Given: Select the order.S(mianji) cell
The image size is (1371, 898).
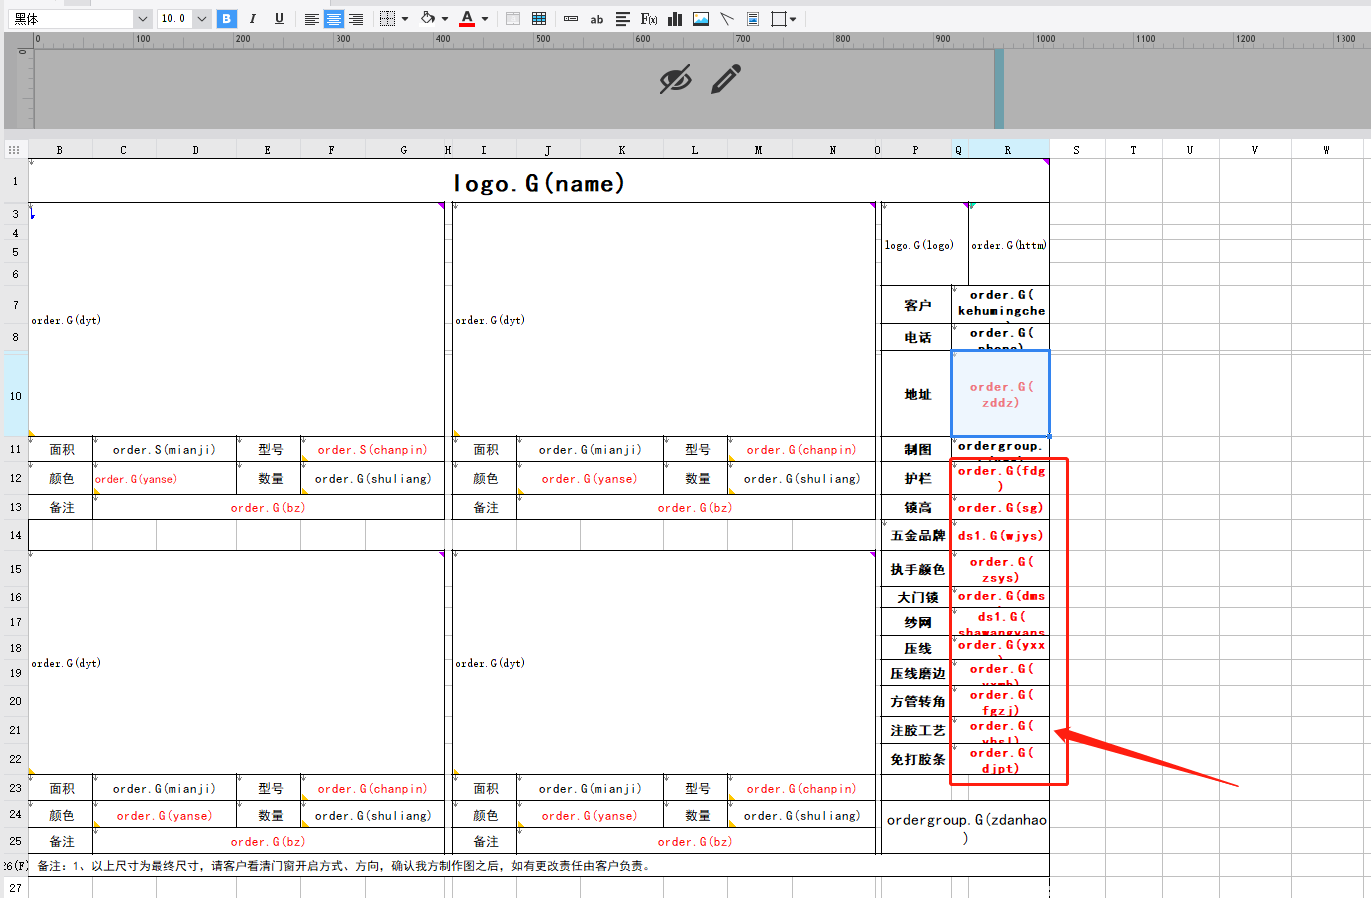Looking at the screenshot, I should pos(165,450).
